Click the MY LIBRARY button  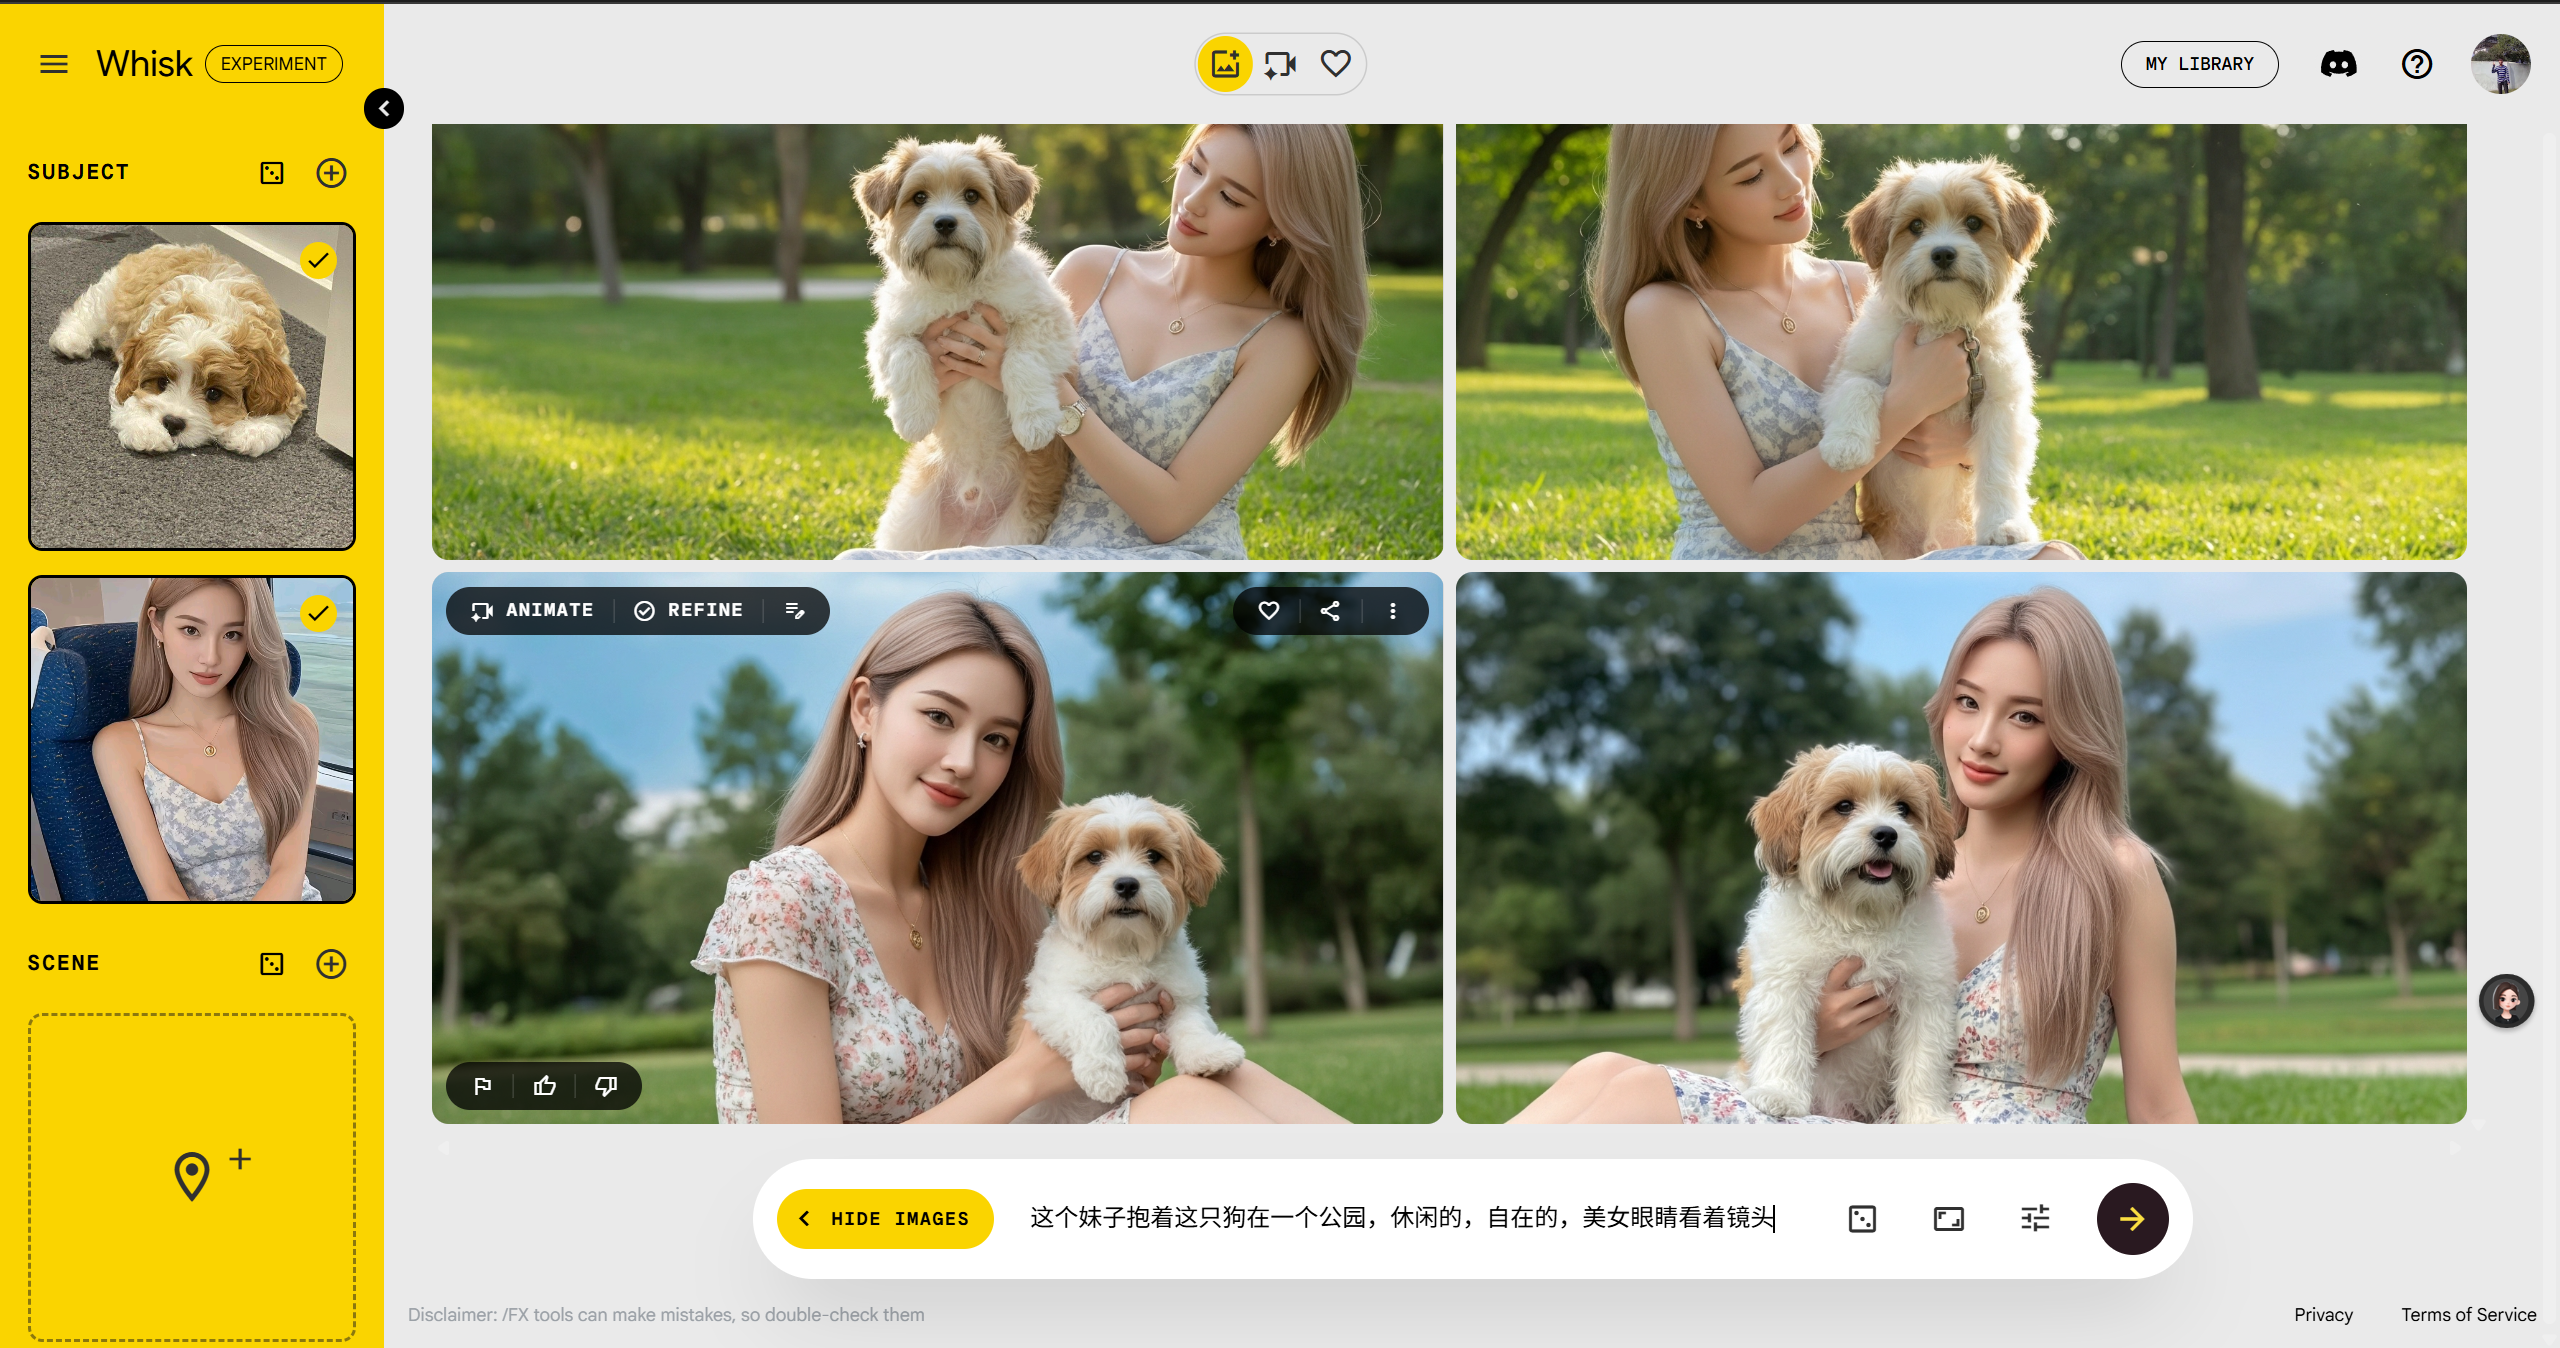point(2199,64)
